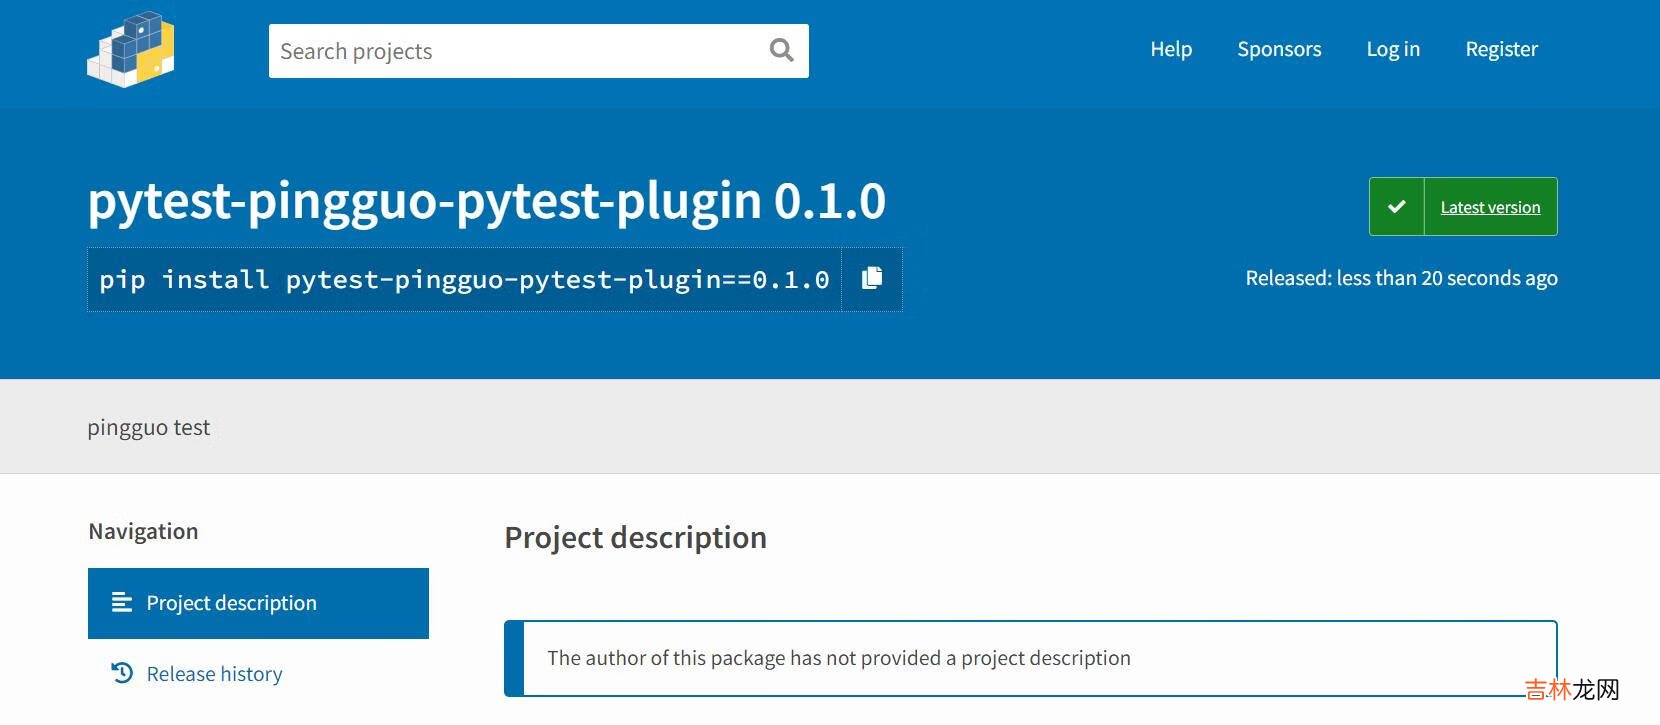The width and height of the screenshot is (1660, 725).
Task: Click the Project description main heading
Action: tap(635, 538)
